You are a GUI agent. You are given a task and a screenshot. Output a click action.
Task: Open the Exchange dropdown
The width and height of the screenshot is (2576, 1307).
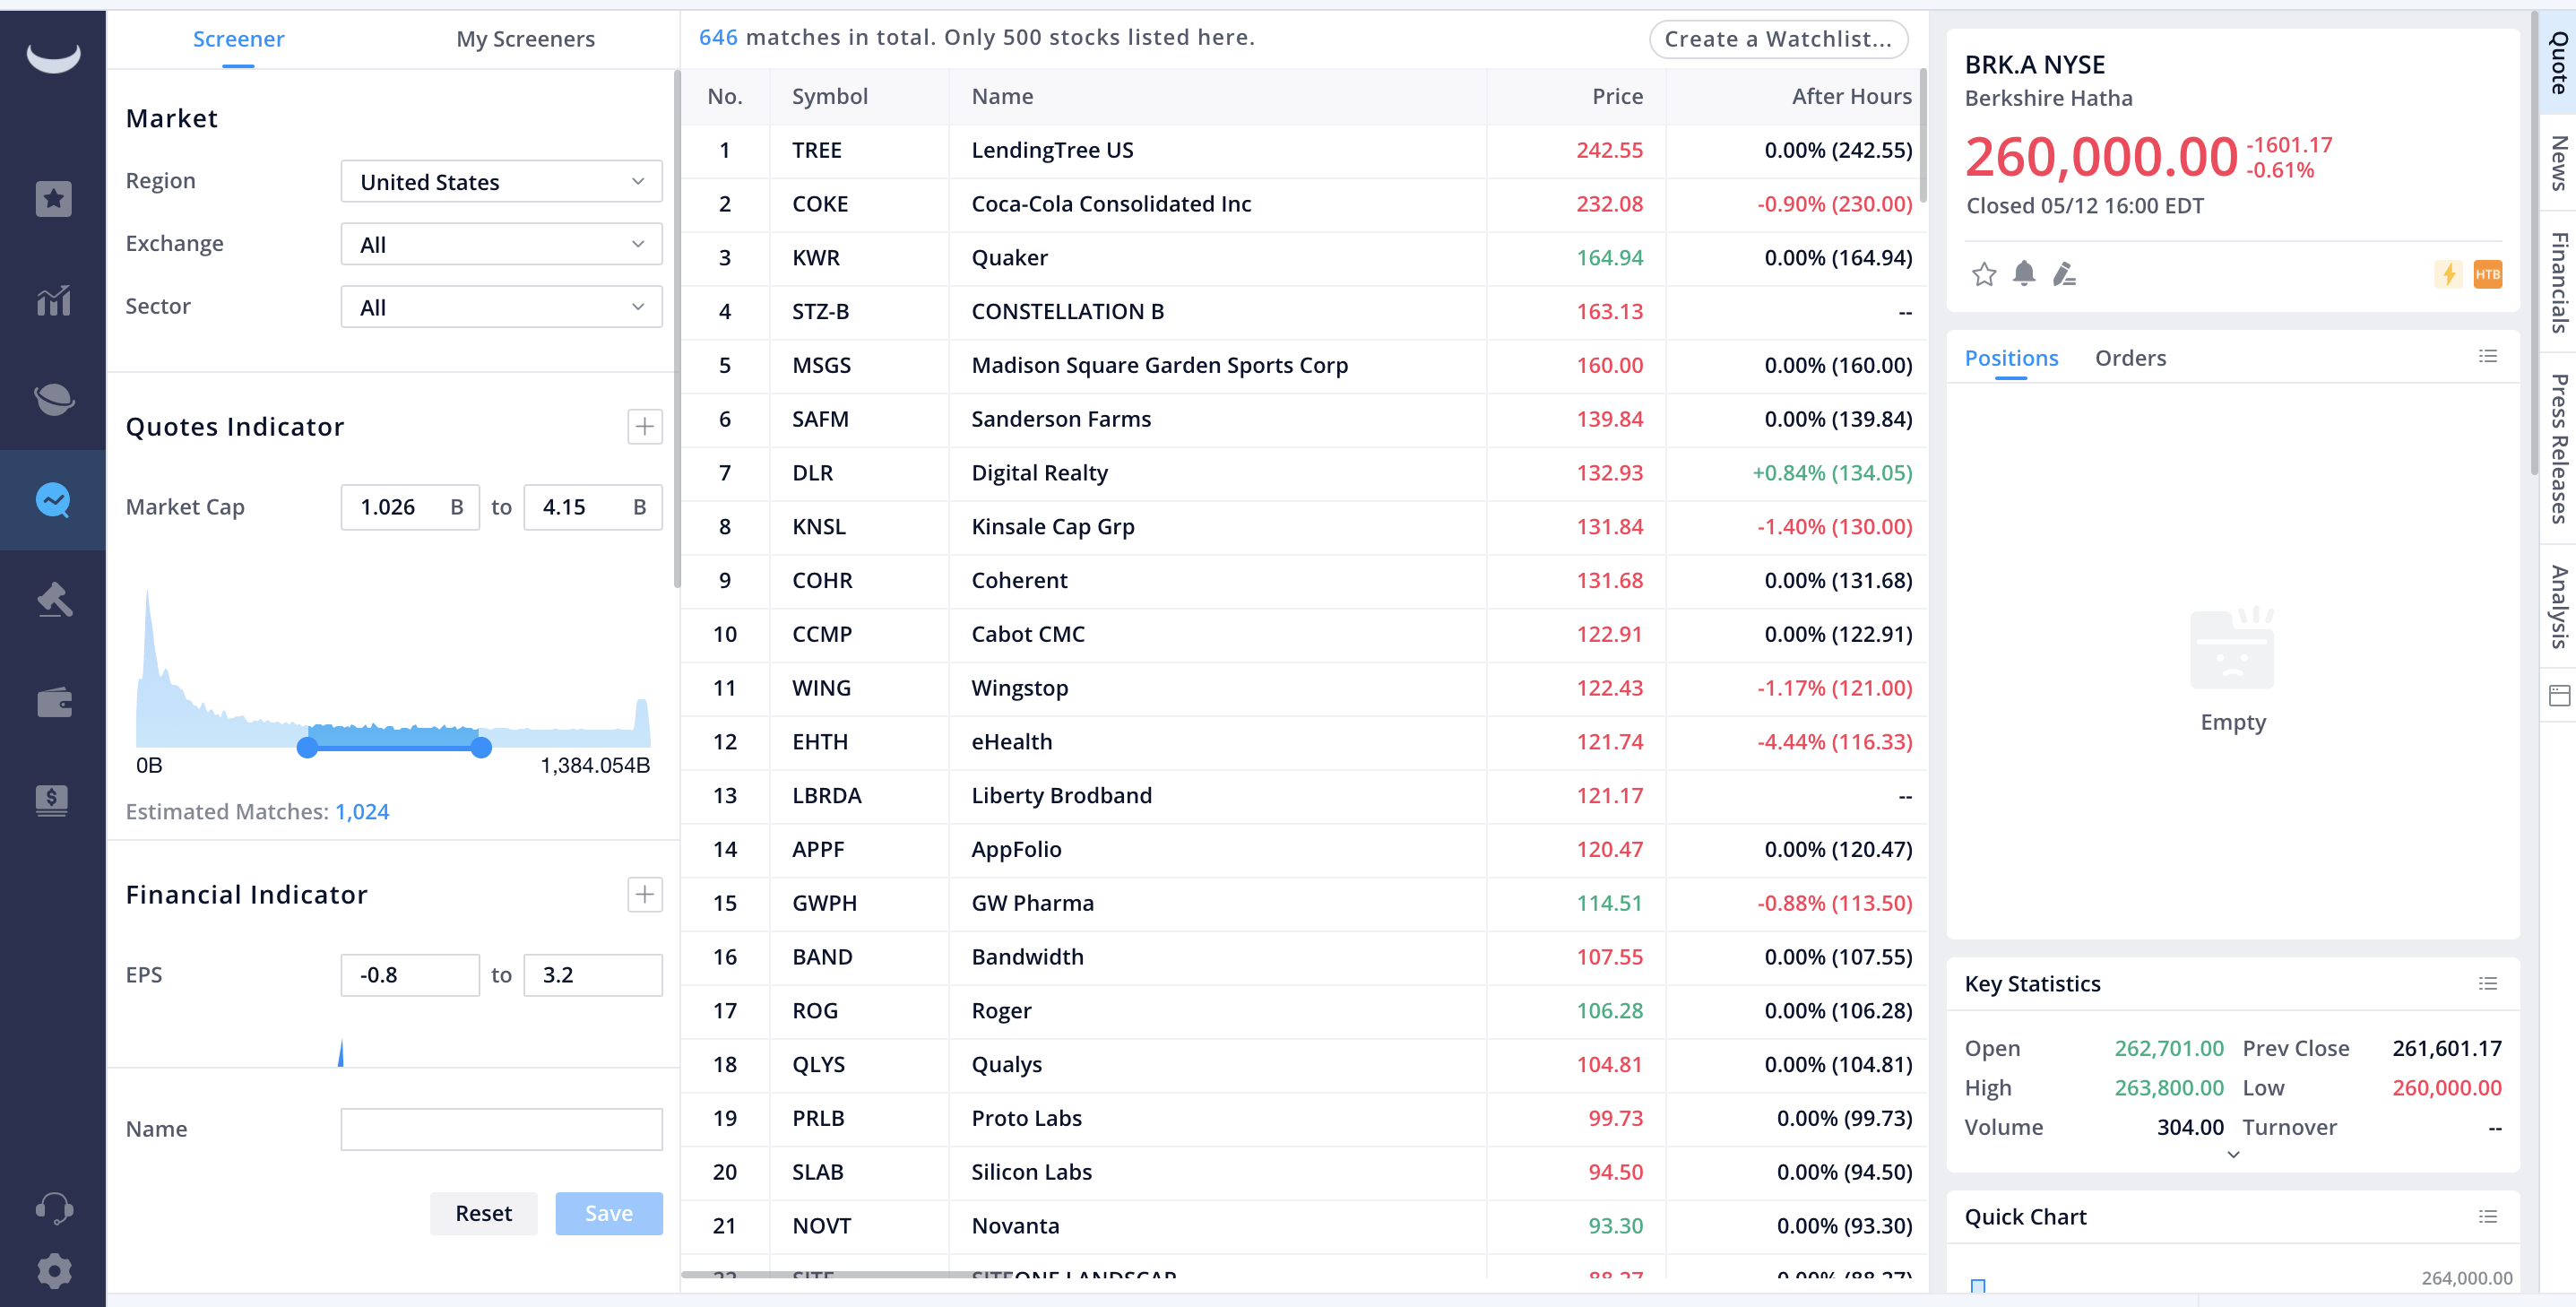(501, 244)
